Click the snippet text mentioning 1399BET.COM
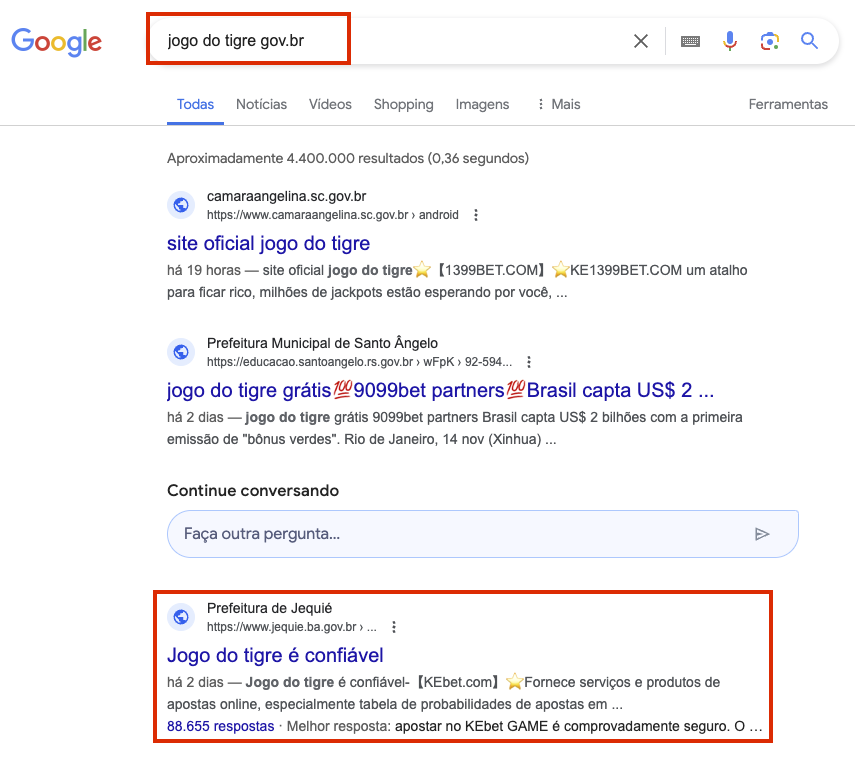 [x=457, y=281]
